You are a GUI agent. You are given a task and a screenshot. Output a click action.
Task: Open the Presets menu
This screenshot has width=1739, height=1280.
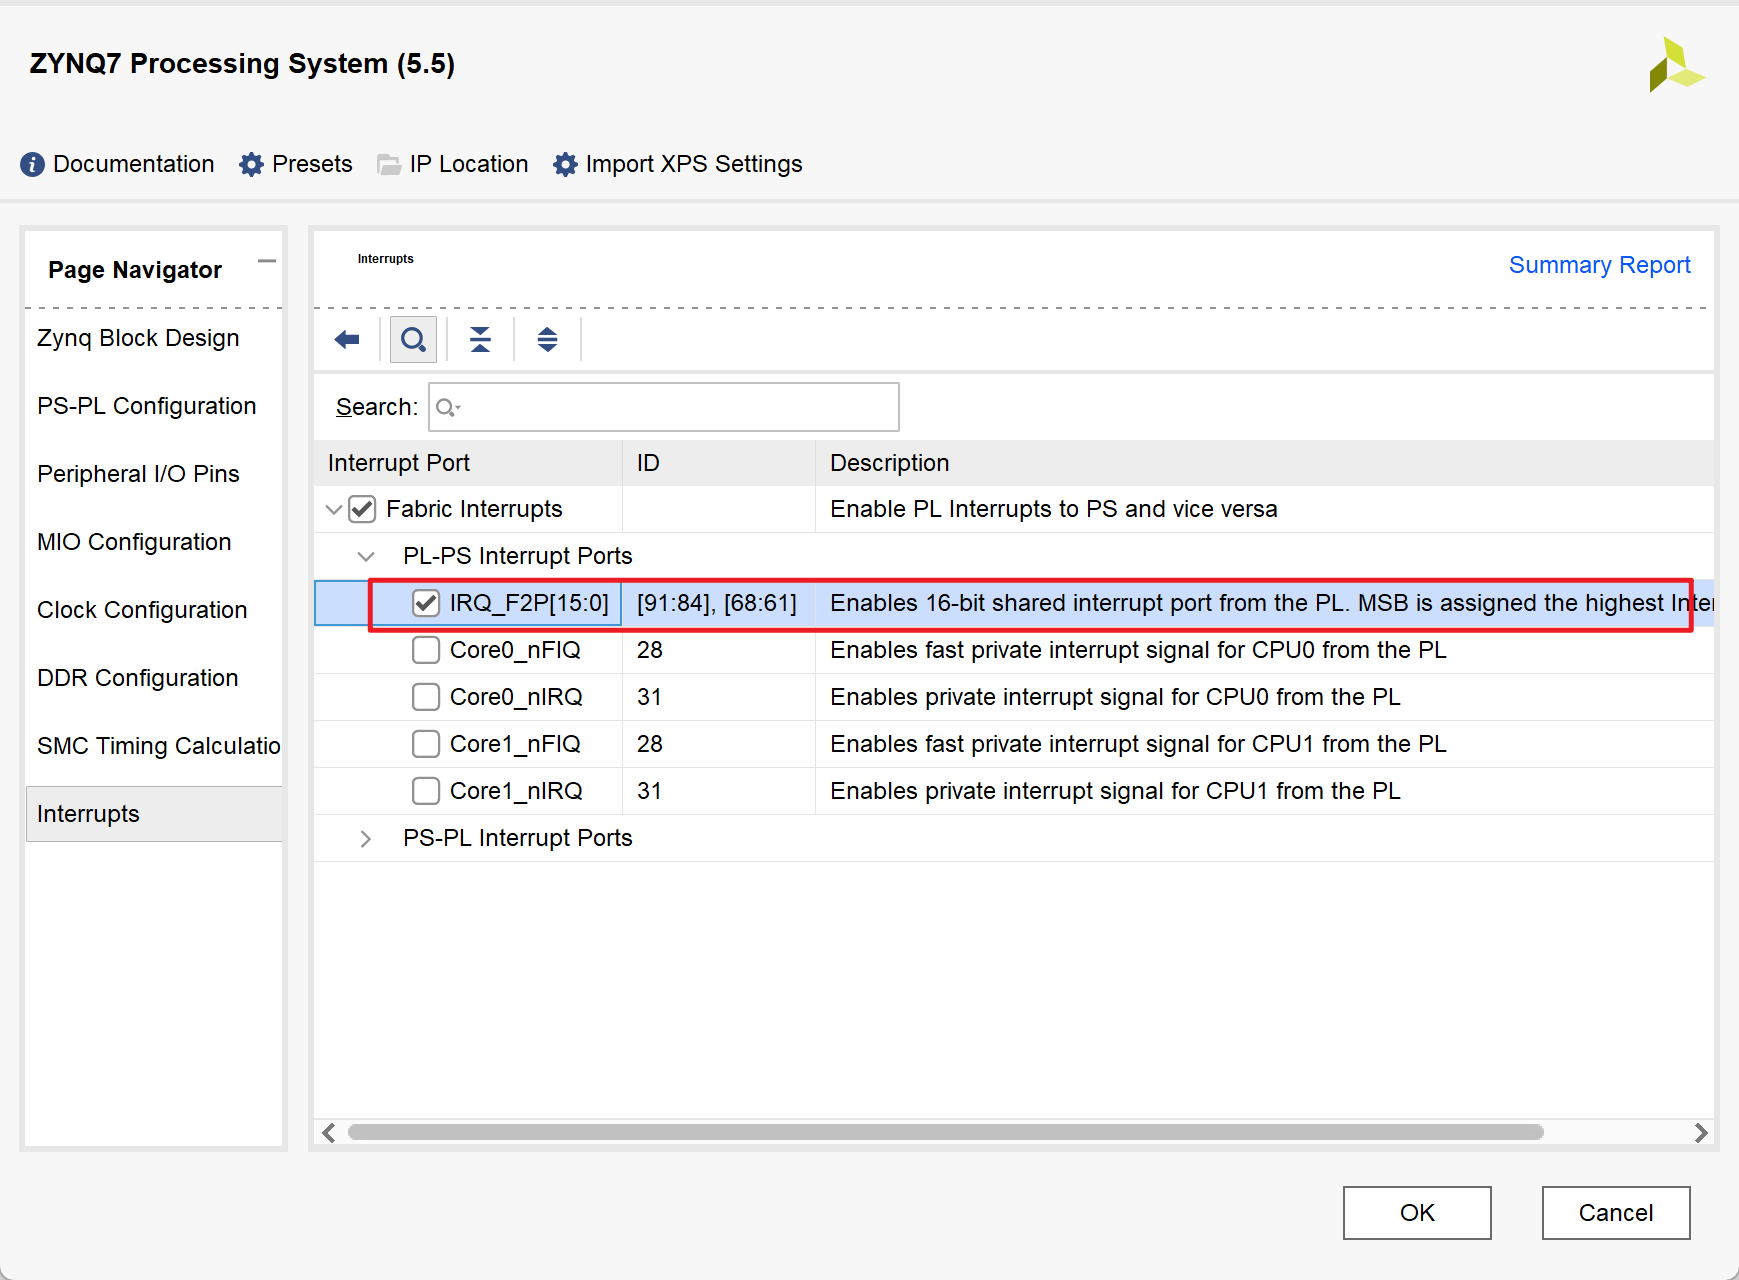tap(312, 164)
